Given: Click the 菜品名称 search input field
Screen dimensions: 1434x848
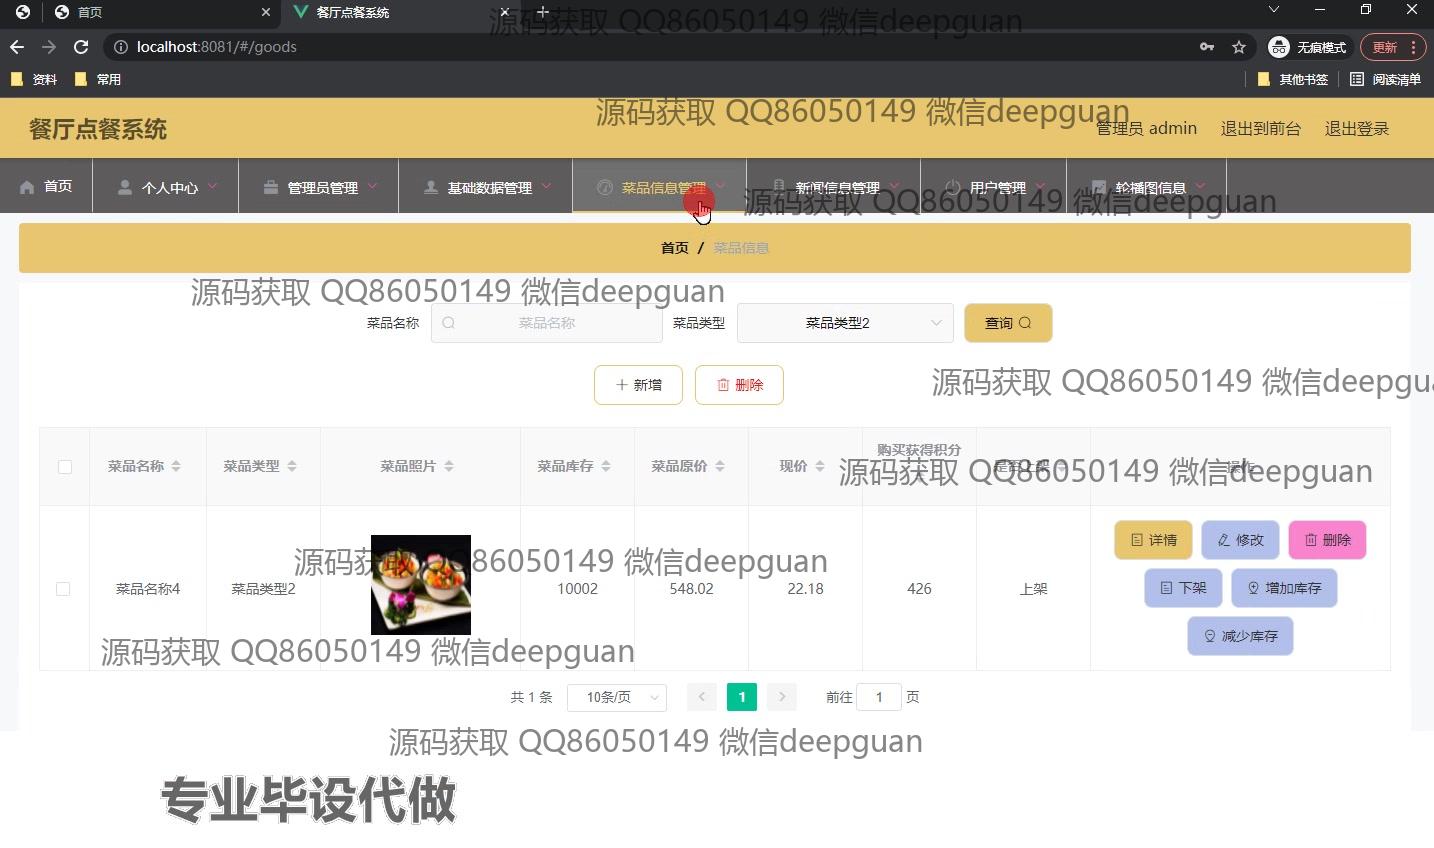Looking at the screenshot, I should (x=547, y=323).
